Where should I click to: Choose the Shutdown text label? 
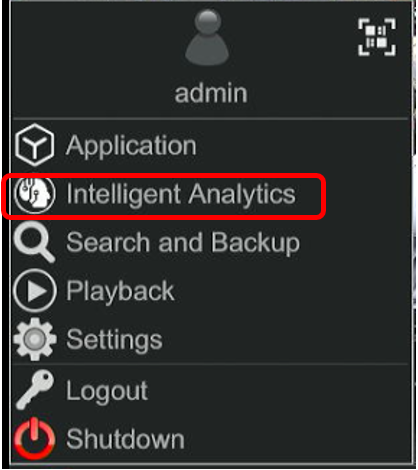(125, 439)
